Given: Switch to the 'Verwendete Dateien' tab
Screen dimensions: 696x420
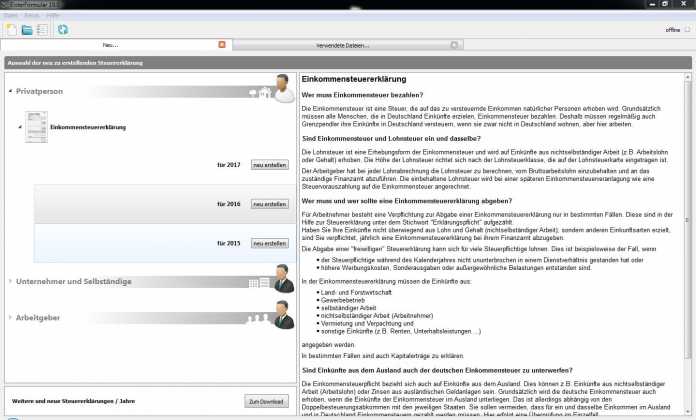Looking at the screenshot, I should pyautogui.click(x=340, y=45).
